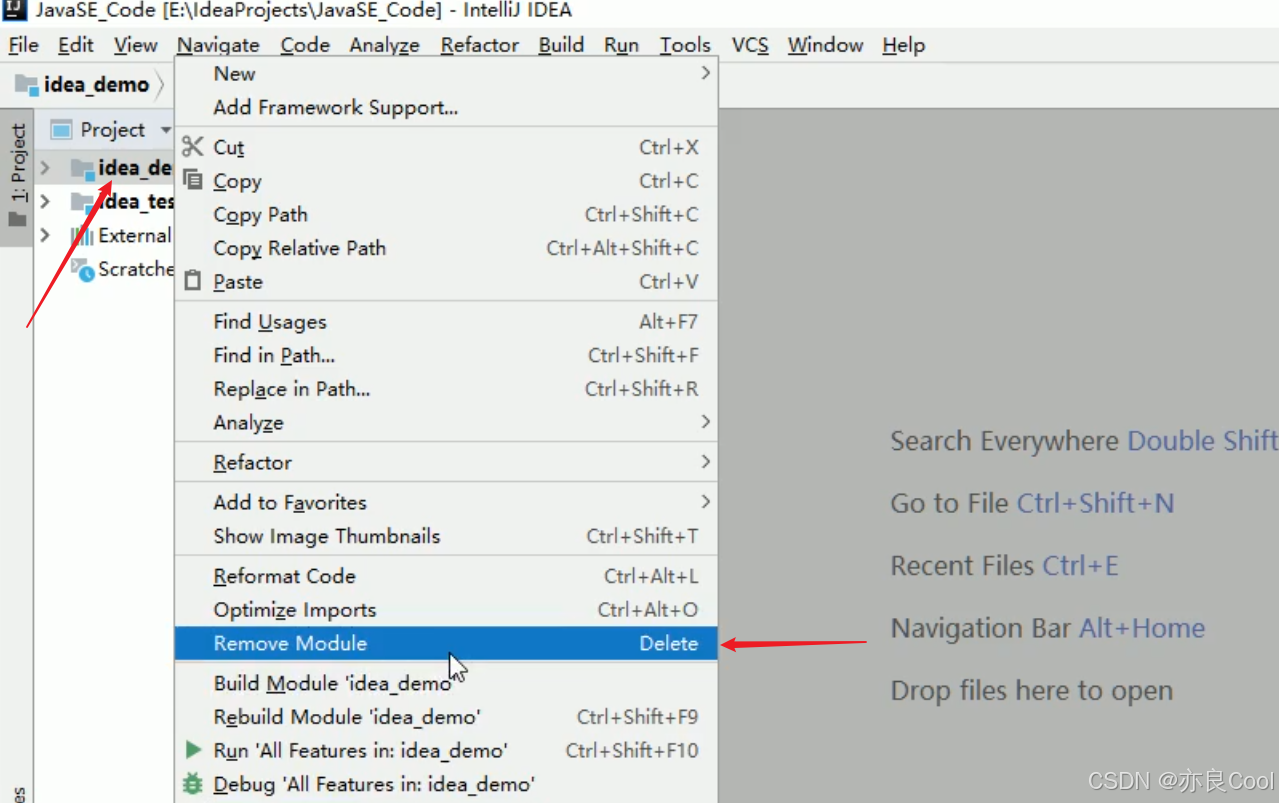Select Remove Module
Image resolution: width=1279 pixels, height=803 pixels.
tap(446, 643)
